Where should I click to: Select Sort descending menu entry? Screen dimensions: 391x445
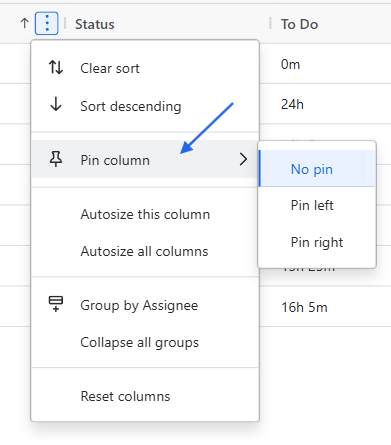(x=145, y=106)
